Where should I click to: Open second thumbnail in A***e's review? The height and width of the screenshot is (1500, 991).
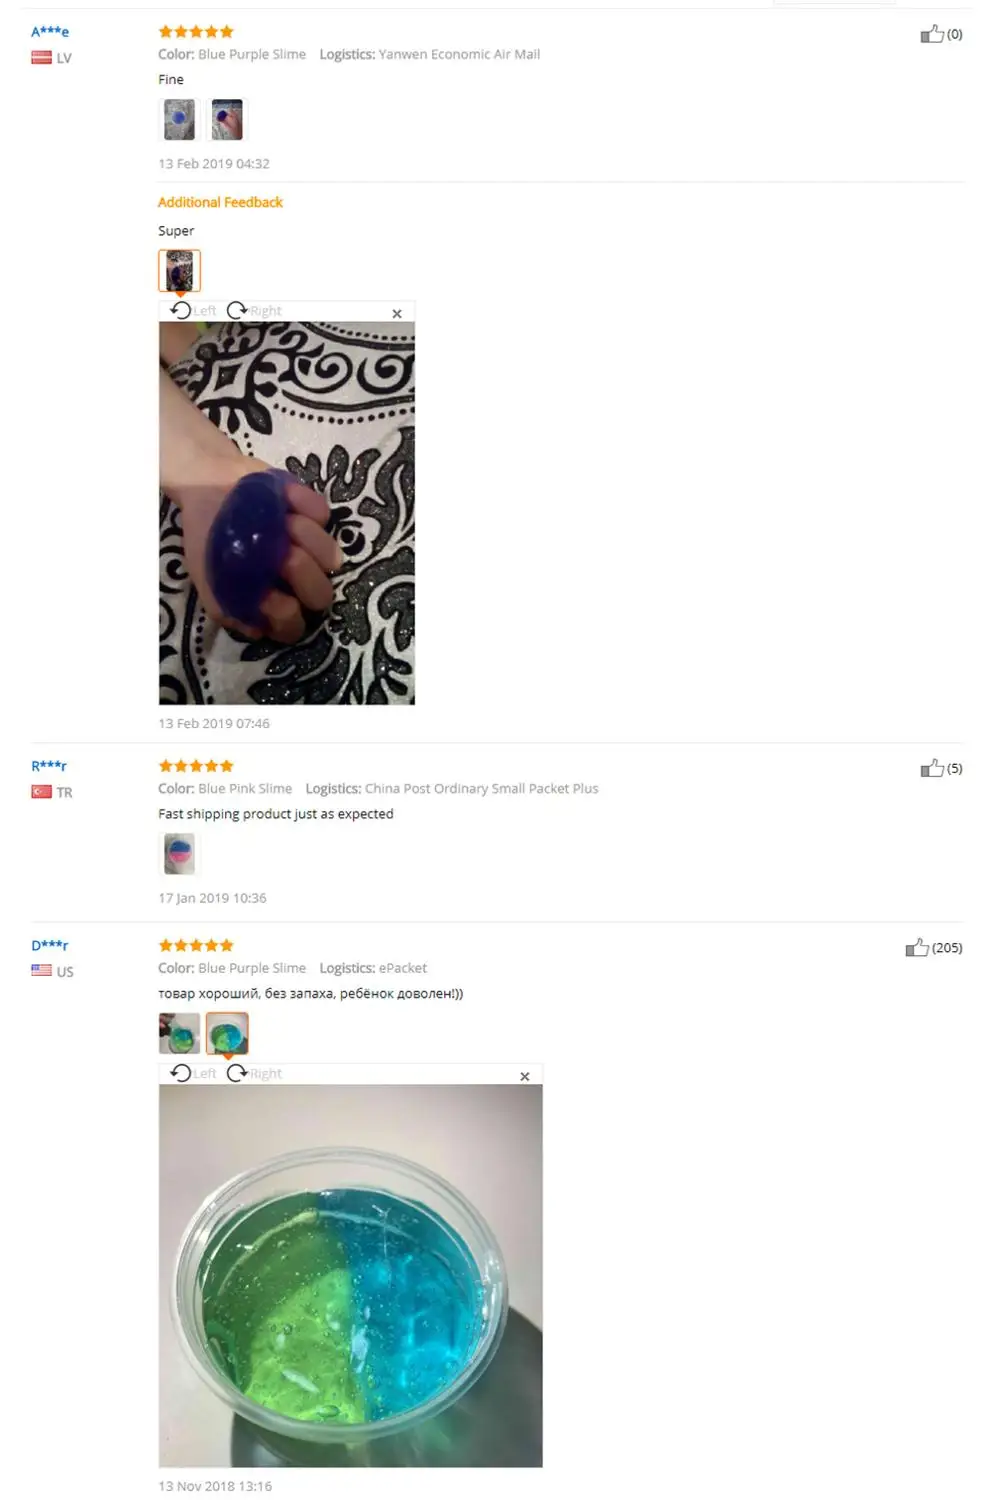pyautogui.click(x=227, y=120)
